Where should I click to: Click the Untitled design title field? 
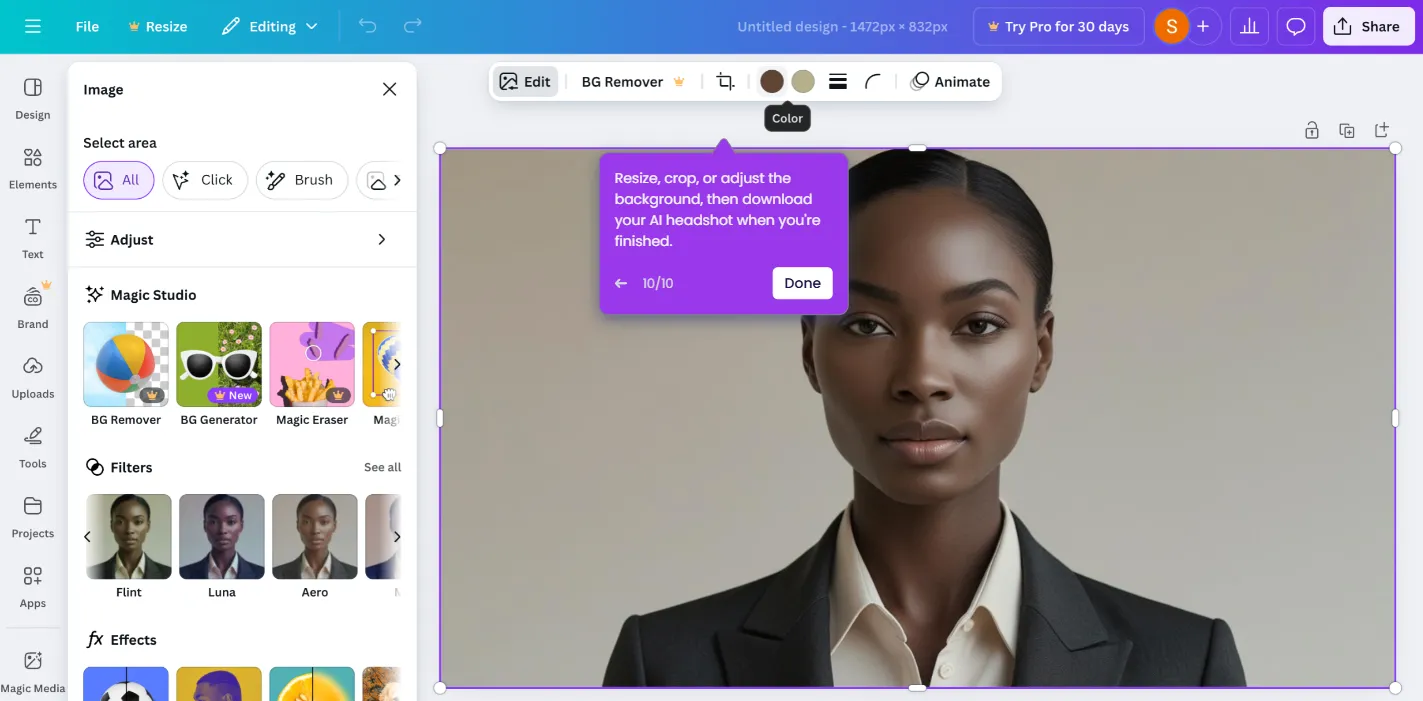(x=842, y=27)
